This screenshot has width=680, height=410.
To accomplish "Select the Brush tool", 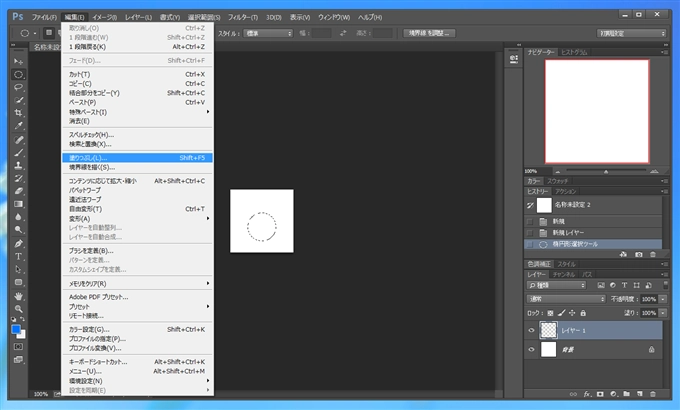I will point(18,153).
